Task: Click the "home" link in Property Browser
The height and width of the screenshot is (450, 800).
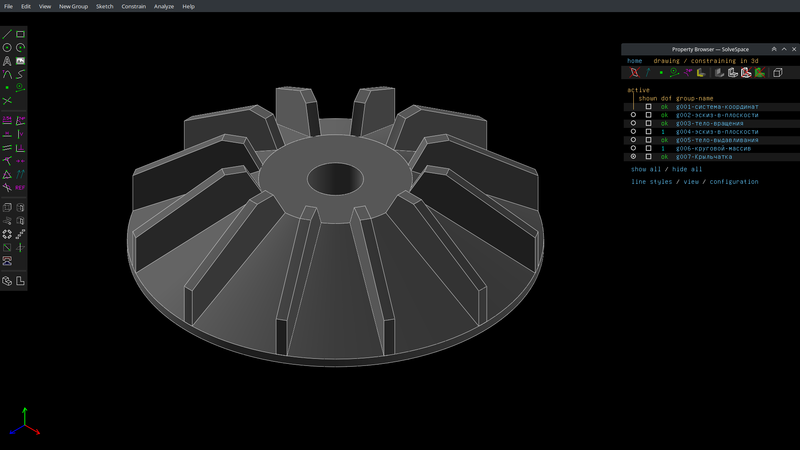Action: click(635, 61)
